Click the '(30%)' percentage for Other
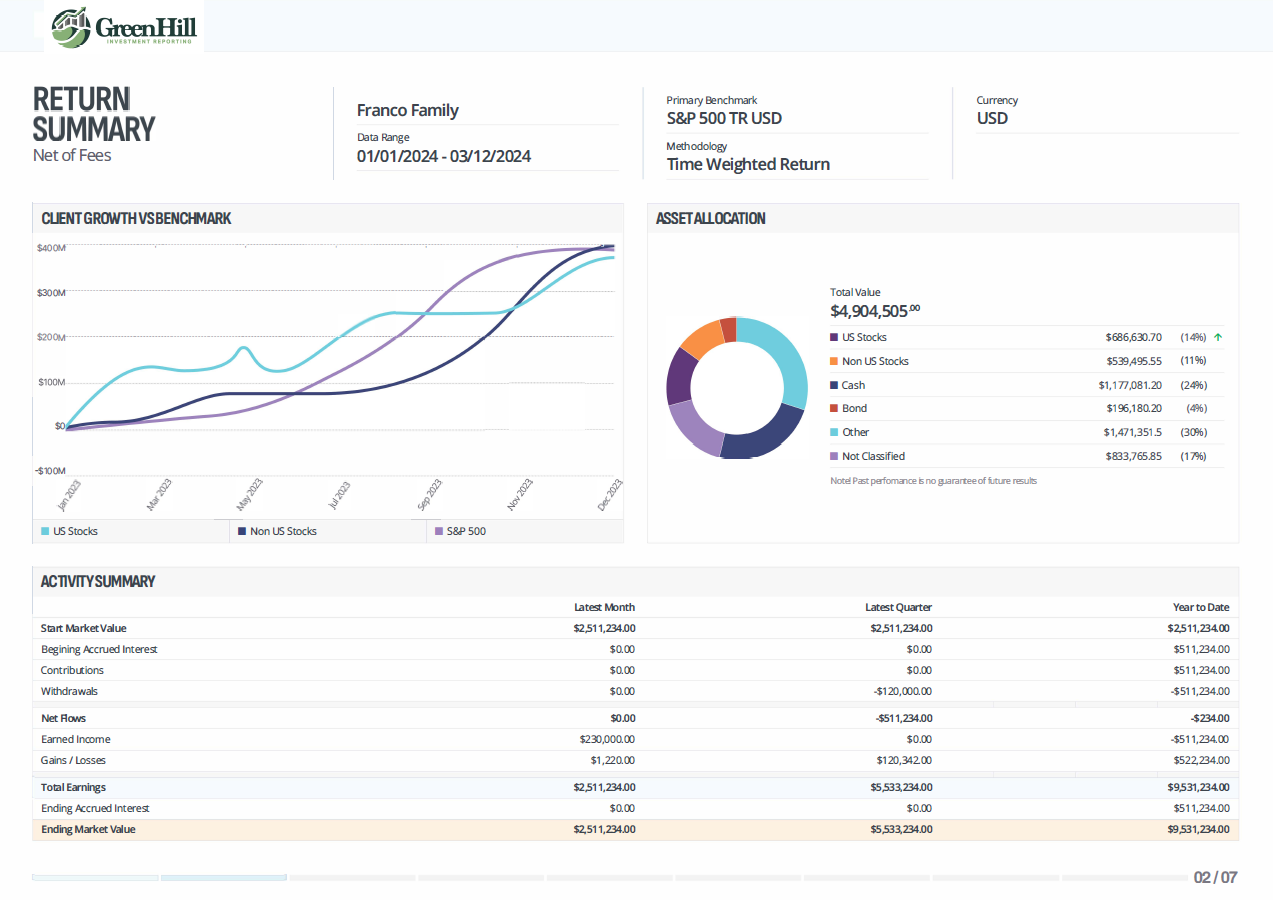The width and height of the screenshot is (1273, 900). click(1193, 432)
